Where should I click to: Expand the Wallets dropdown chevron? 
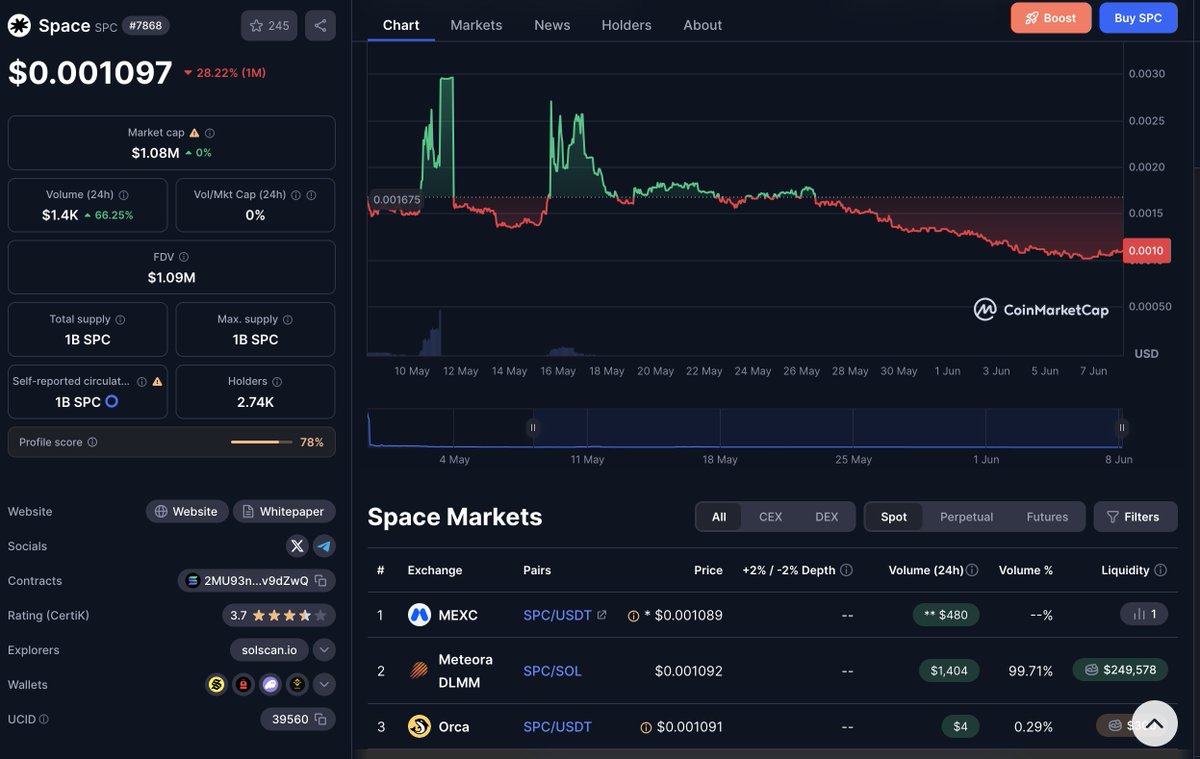[324, 685]
